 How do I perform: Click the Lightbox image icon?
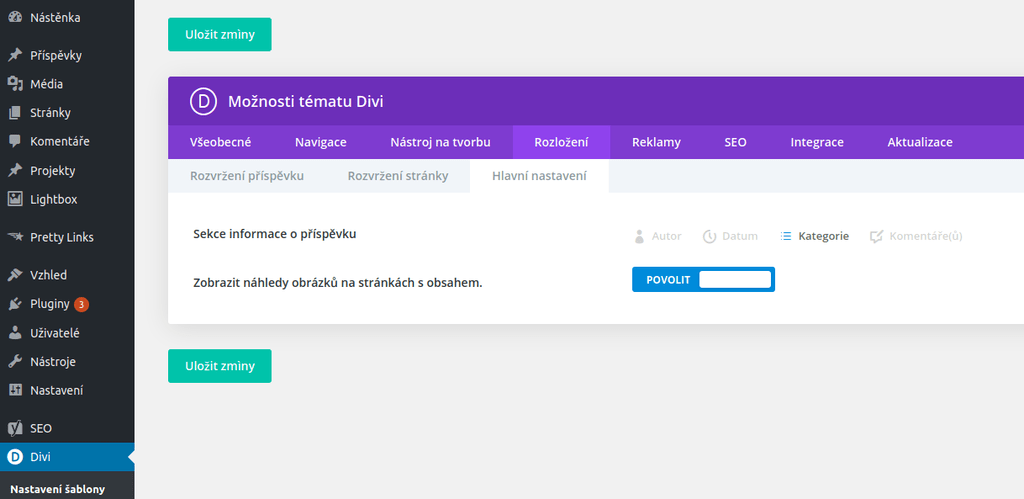click(x=14, y=199)
